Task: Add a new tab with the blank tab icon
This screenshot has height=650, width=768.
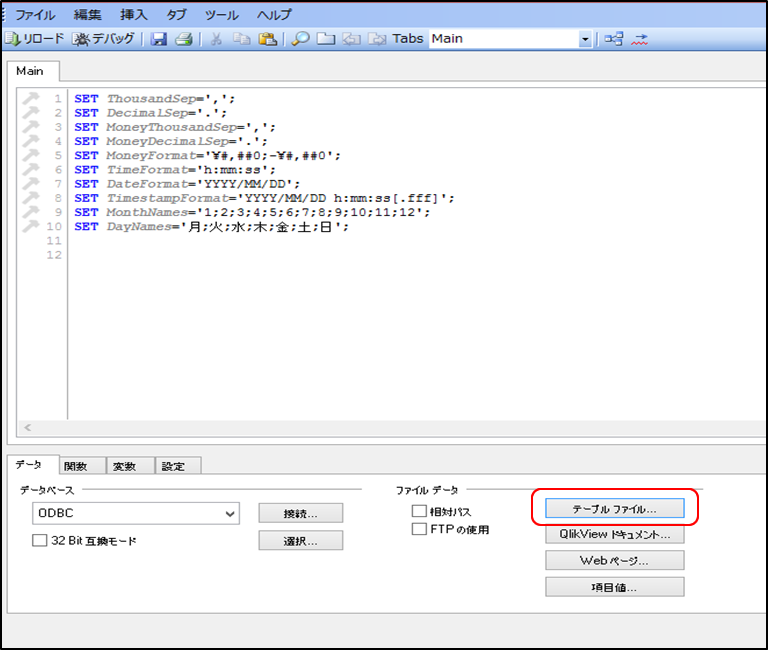Action: 326,39
